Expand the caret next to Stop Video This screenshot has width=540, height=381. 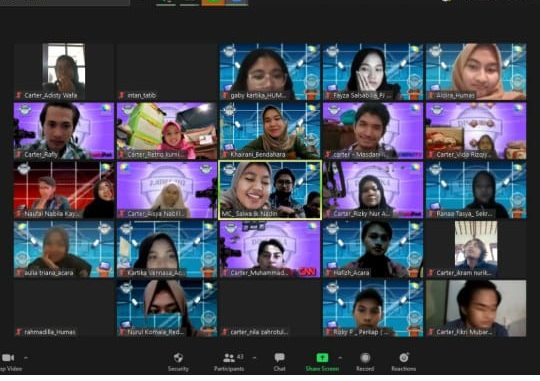pos(25,358)
